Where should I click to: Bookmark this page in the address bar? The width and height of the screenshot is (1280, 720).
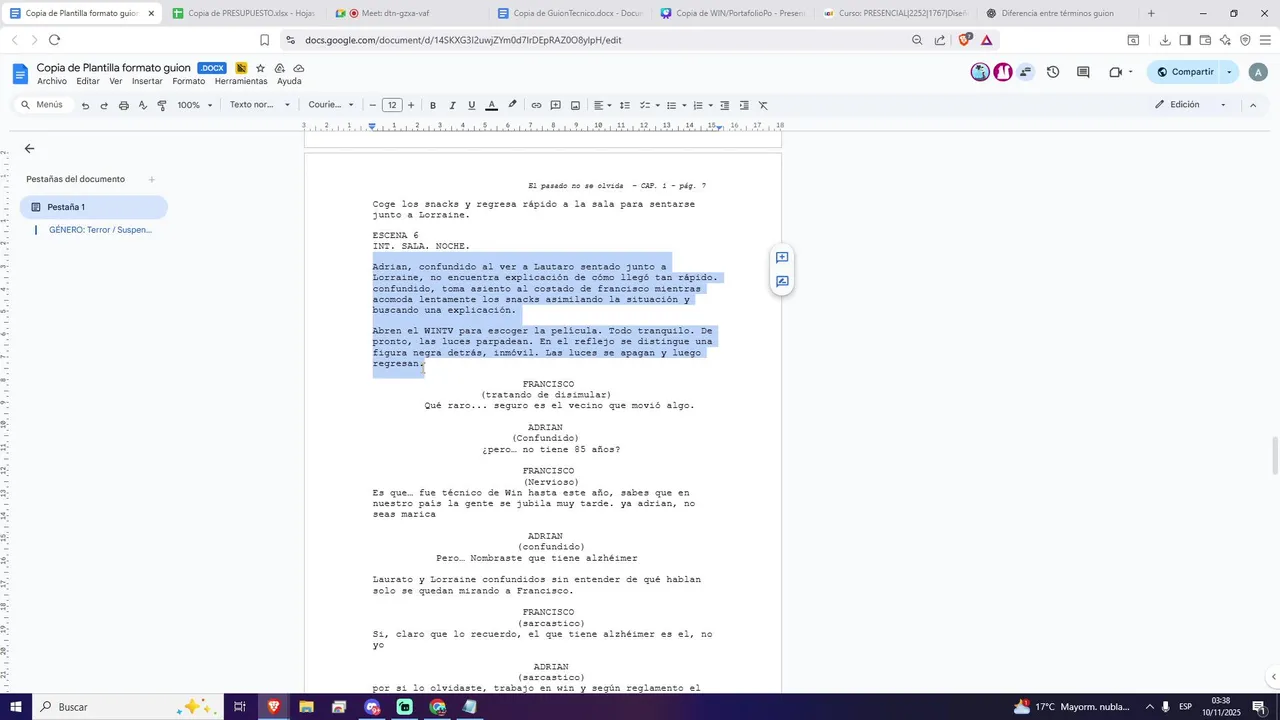click(x=264, y=40)
